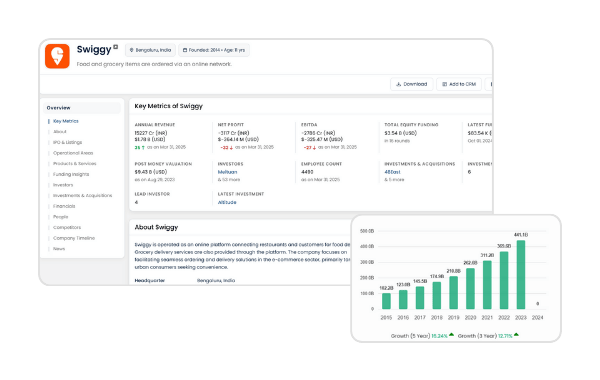The height and width of the screenshot is (380, 600).
Task: Click the more link under Investors
Action: point(229,180)
